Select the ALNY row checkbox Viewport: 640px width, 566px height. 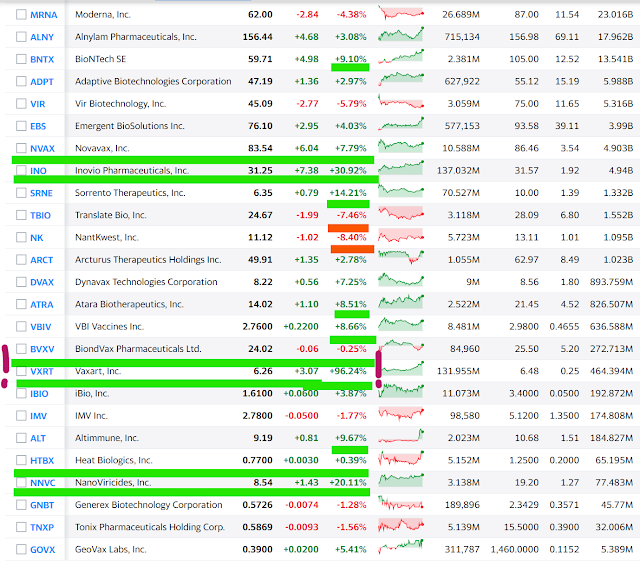click(21, 37)
